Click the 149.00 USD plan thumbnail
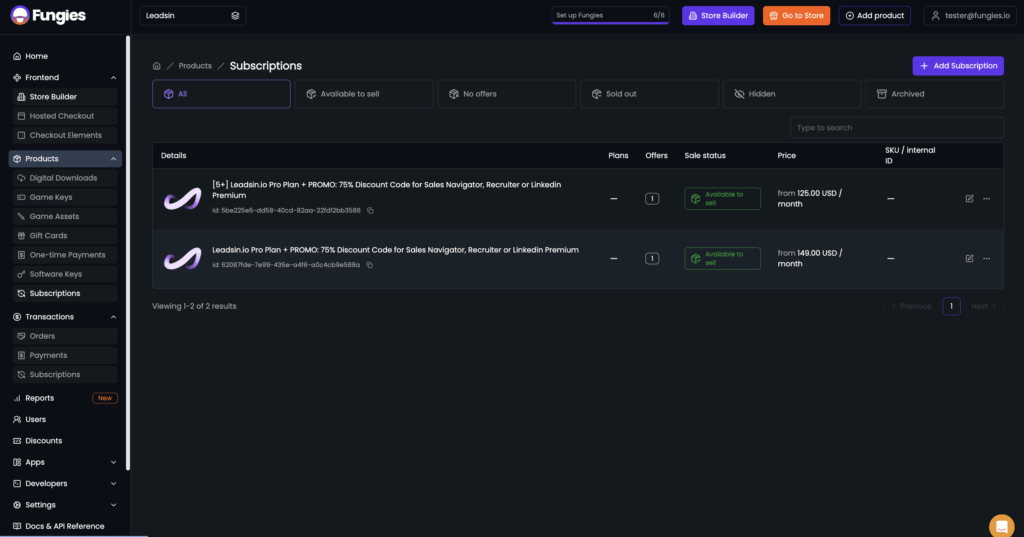This screenshot has height=537, width=1024. click(182, 259)
